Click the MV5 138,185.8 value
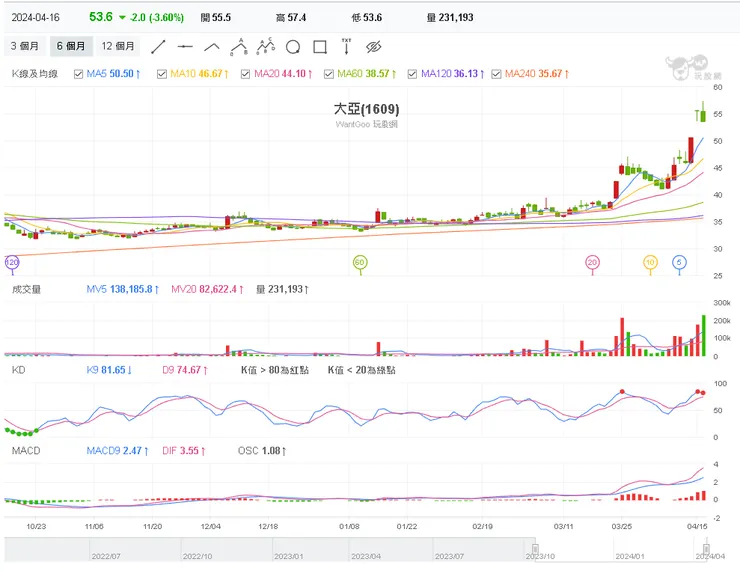The image size is (740, 571). [123, 289]
